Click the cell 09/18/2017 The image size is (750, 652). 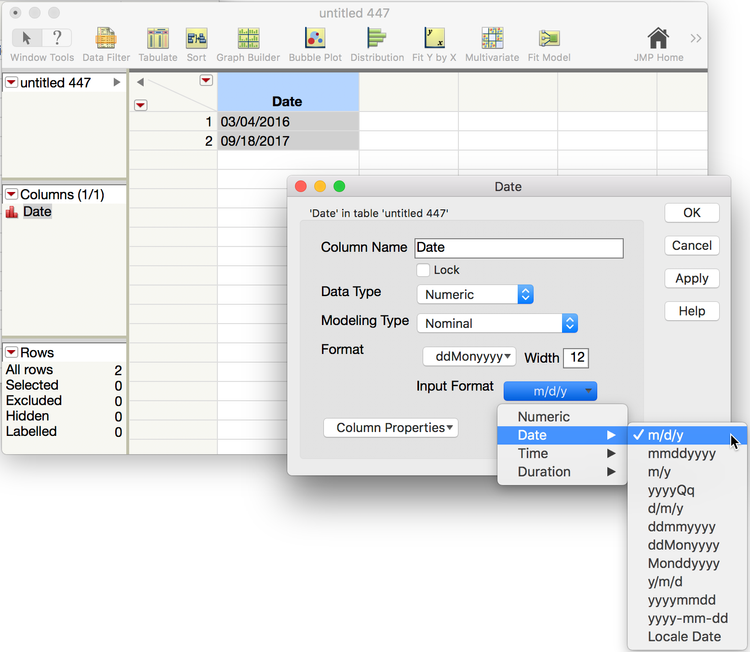click(288, 141)
